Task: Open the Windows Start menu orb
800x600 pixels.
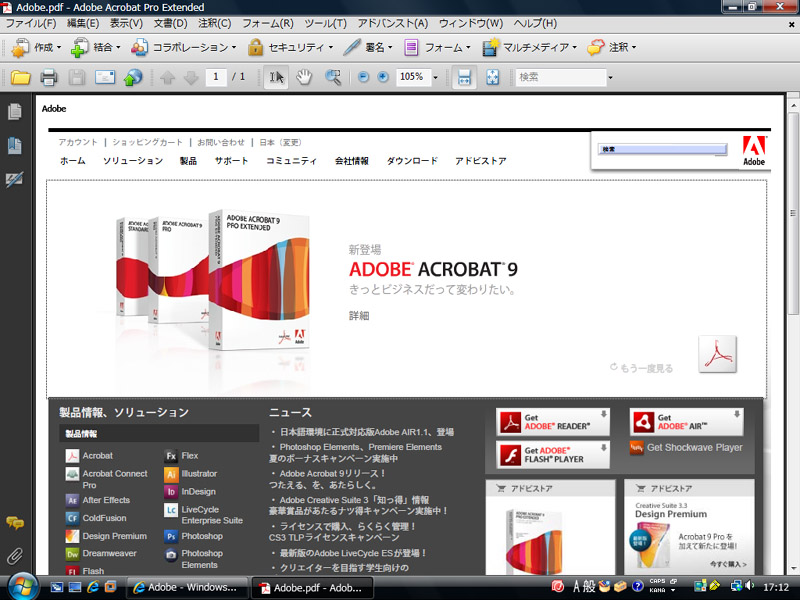Action: click(x=21, y=587)
